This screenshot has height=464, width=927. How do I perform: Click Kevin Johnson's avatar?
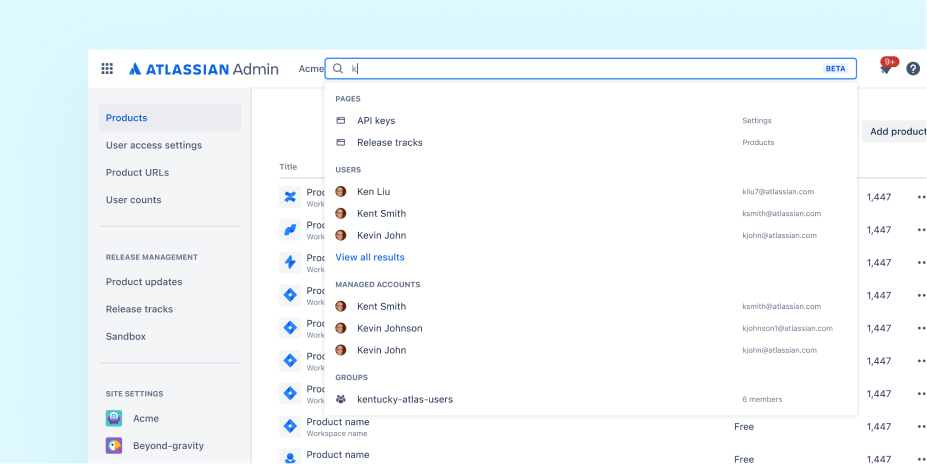341,328
